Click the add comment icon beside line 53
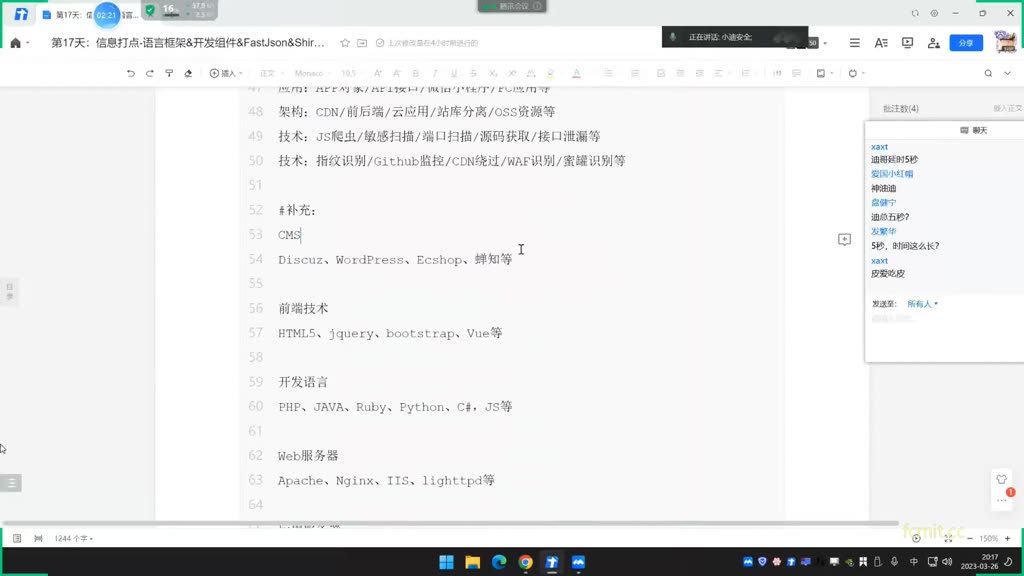This screenshot has height=576, width=1024. [844, 239]
